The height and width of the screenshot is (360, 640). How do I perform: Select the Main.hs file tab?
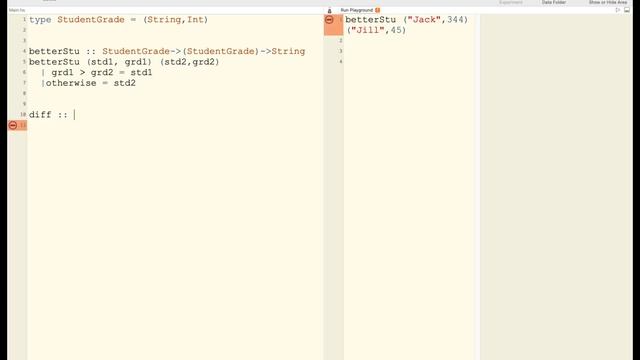[17, 10]
